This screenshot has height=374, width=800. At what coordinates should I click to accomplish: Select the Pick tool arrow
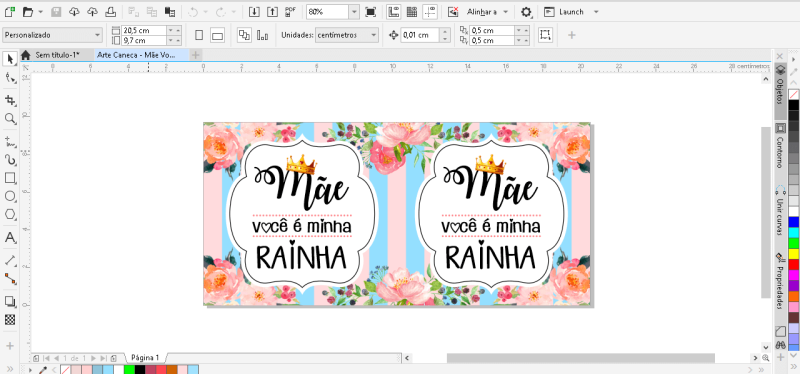point(10,59)
